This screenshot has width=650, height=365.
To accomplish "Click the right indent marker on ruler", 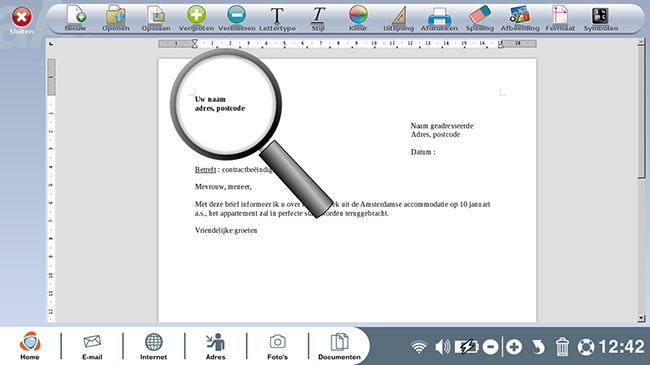I will pyautogui.click(x=501, y=44).
